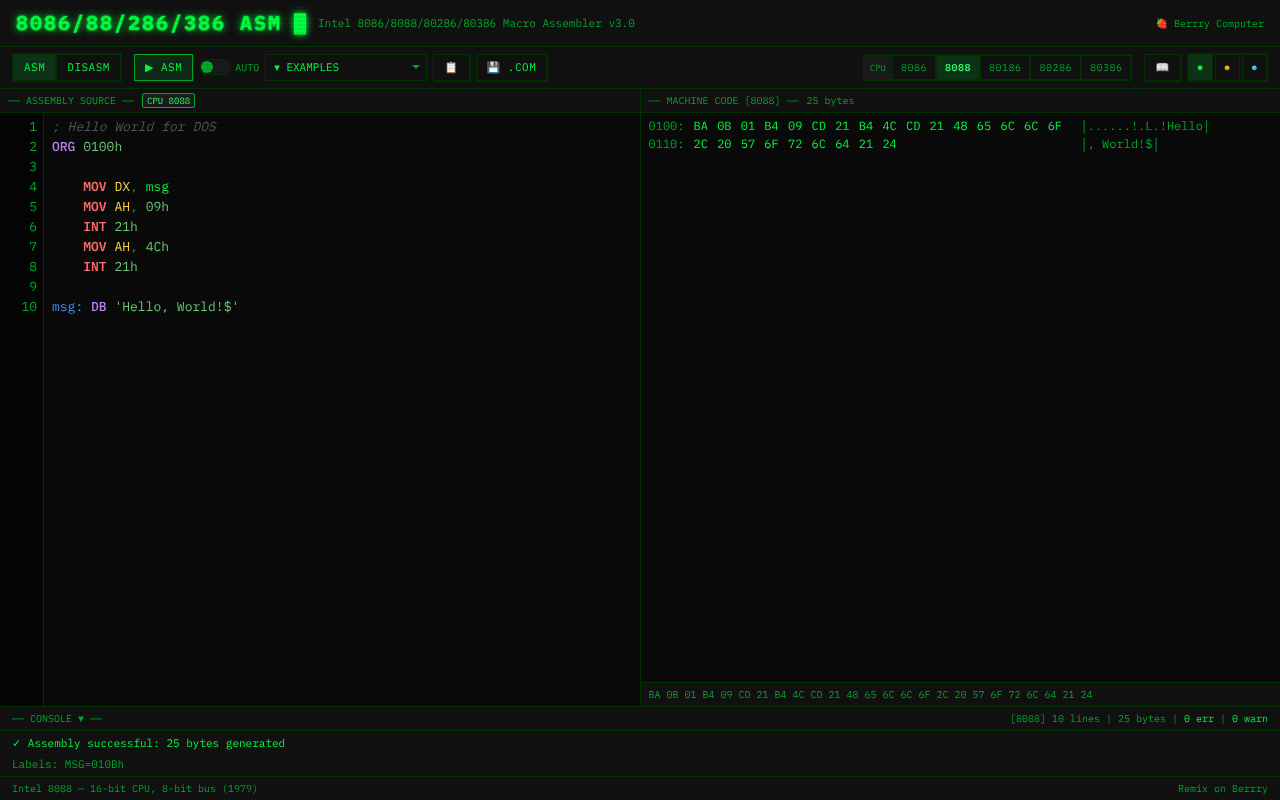
Task: Run the assembler with ▶ ASM button
Action: (x=163, y=68)
